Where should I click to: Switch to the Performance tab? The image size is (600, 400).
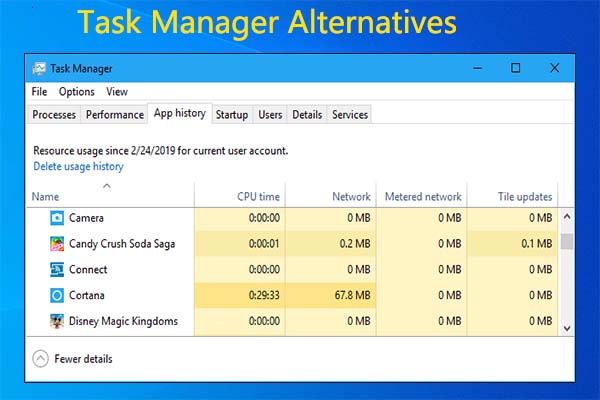[114, 114]
